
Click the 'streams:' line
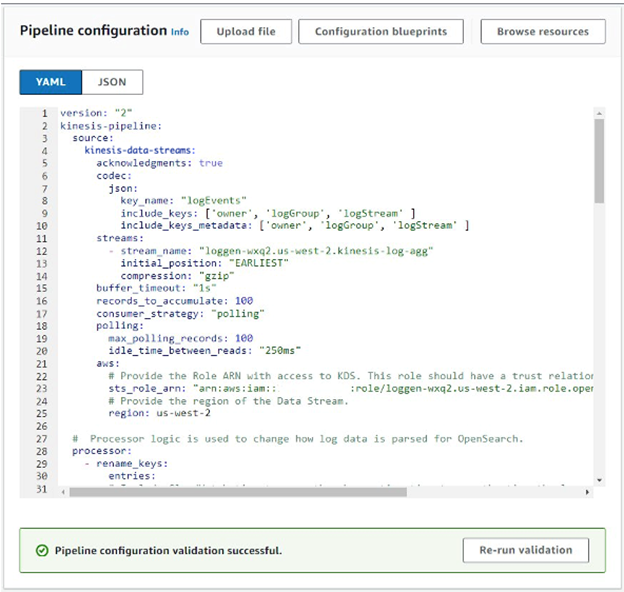tap(120, 238)
